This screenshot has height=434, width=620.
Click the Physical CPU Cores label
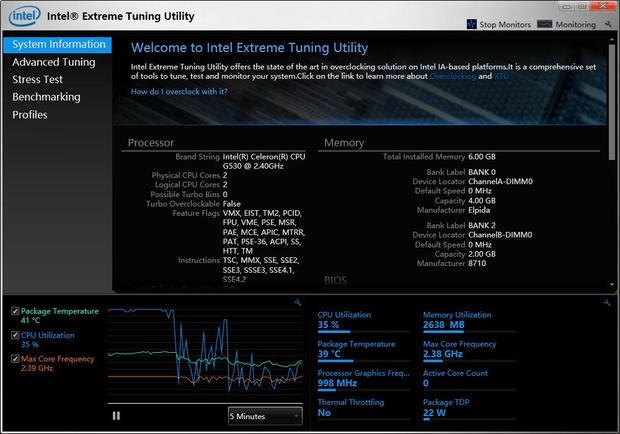185,175
